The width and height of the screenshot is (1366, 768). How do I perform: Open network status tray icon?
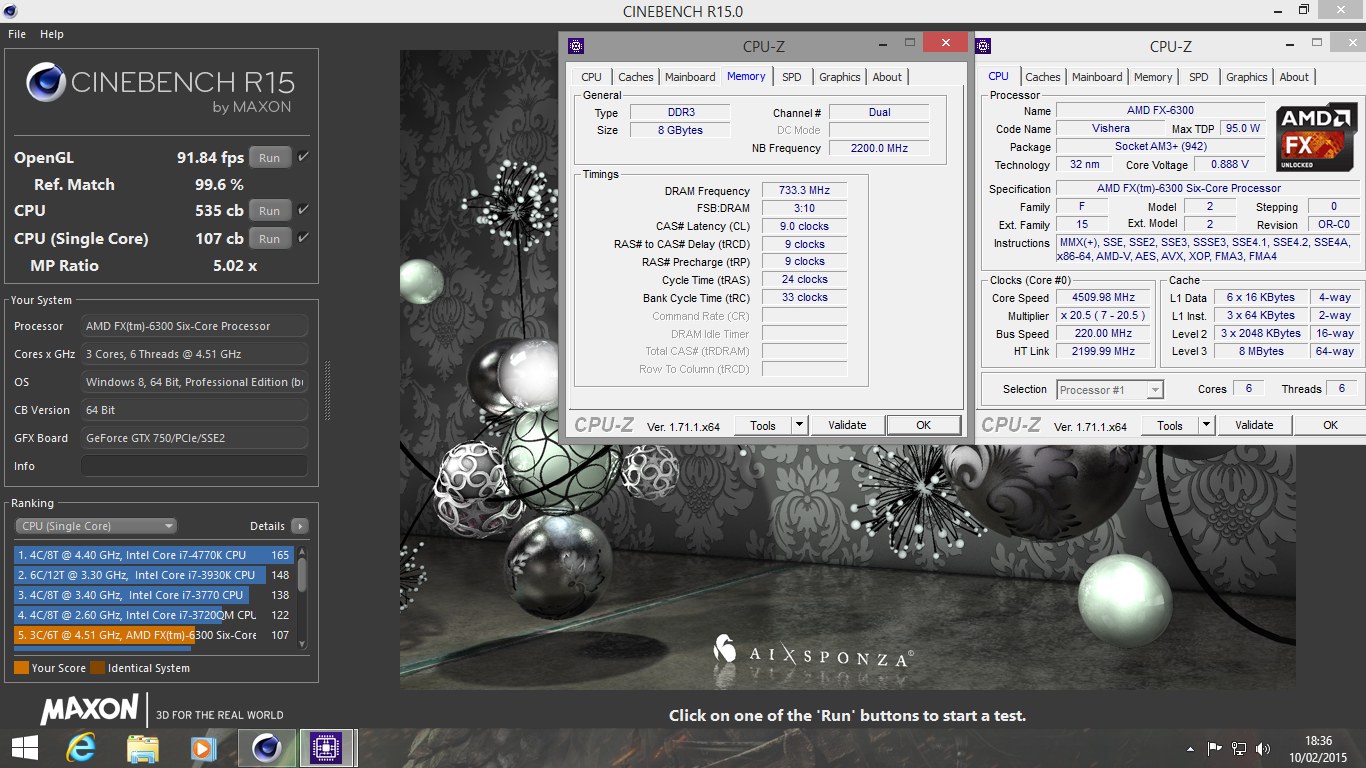1239,748
